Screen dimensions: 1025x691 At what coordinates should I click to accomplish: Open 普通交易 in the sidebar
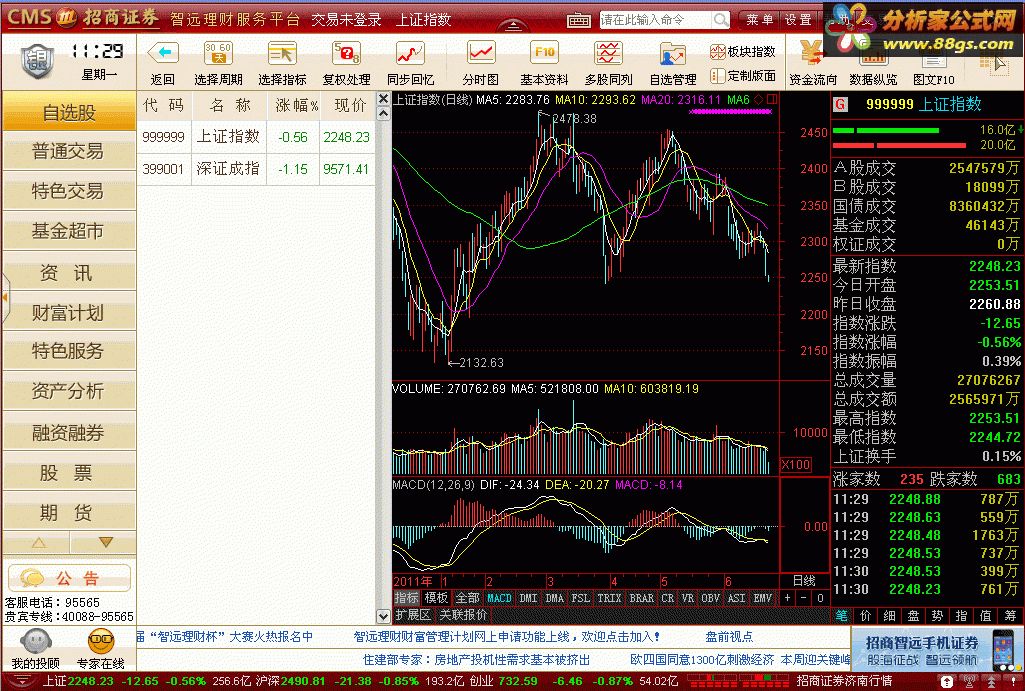pos(69,152)
